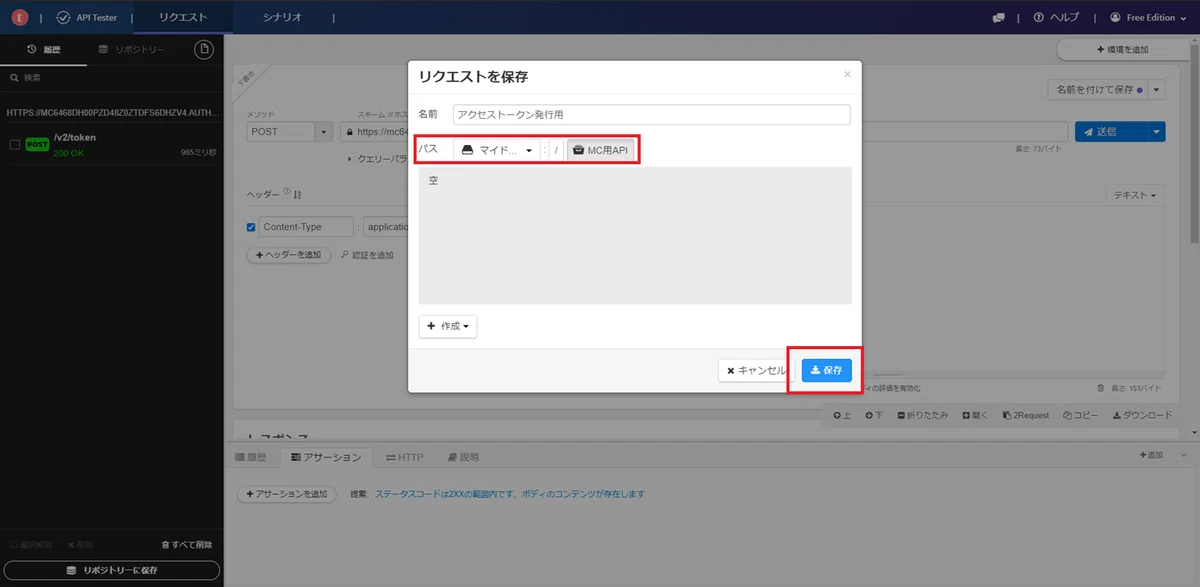Open the マイド... drive dropdown in path
Screen dimensions: 1200x587
(497, 150)
